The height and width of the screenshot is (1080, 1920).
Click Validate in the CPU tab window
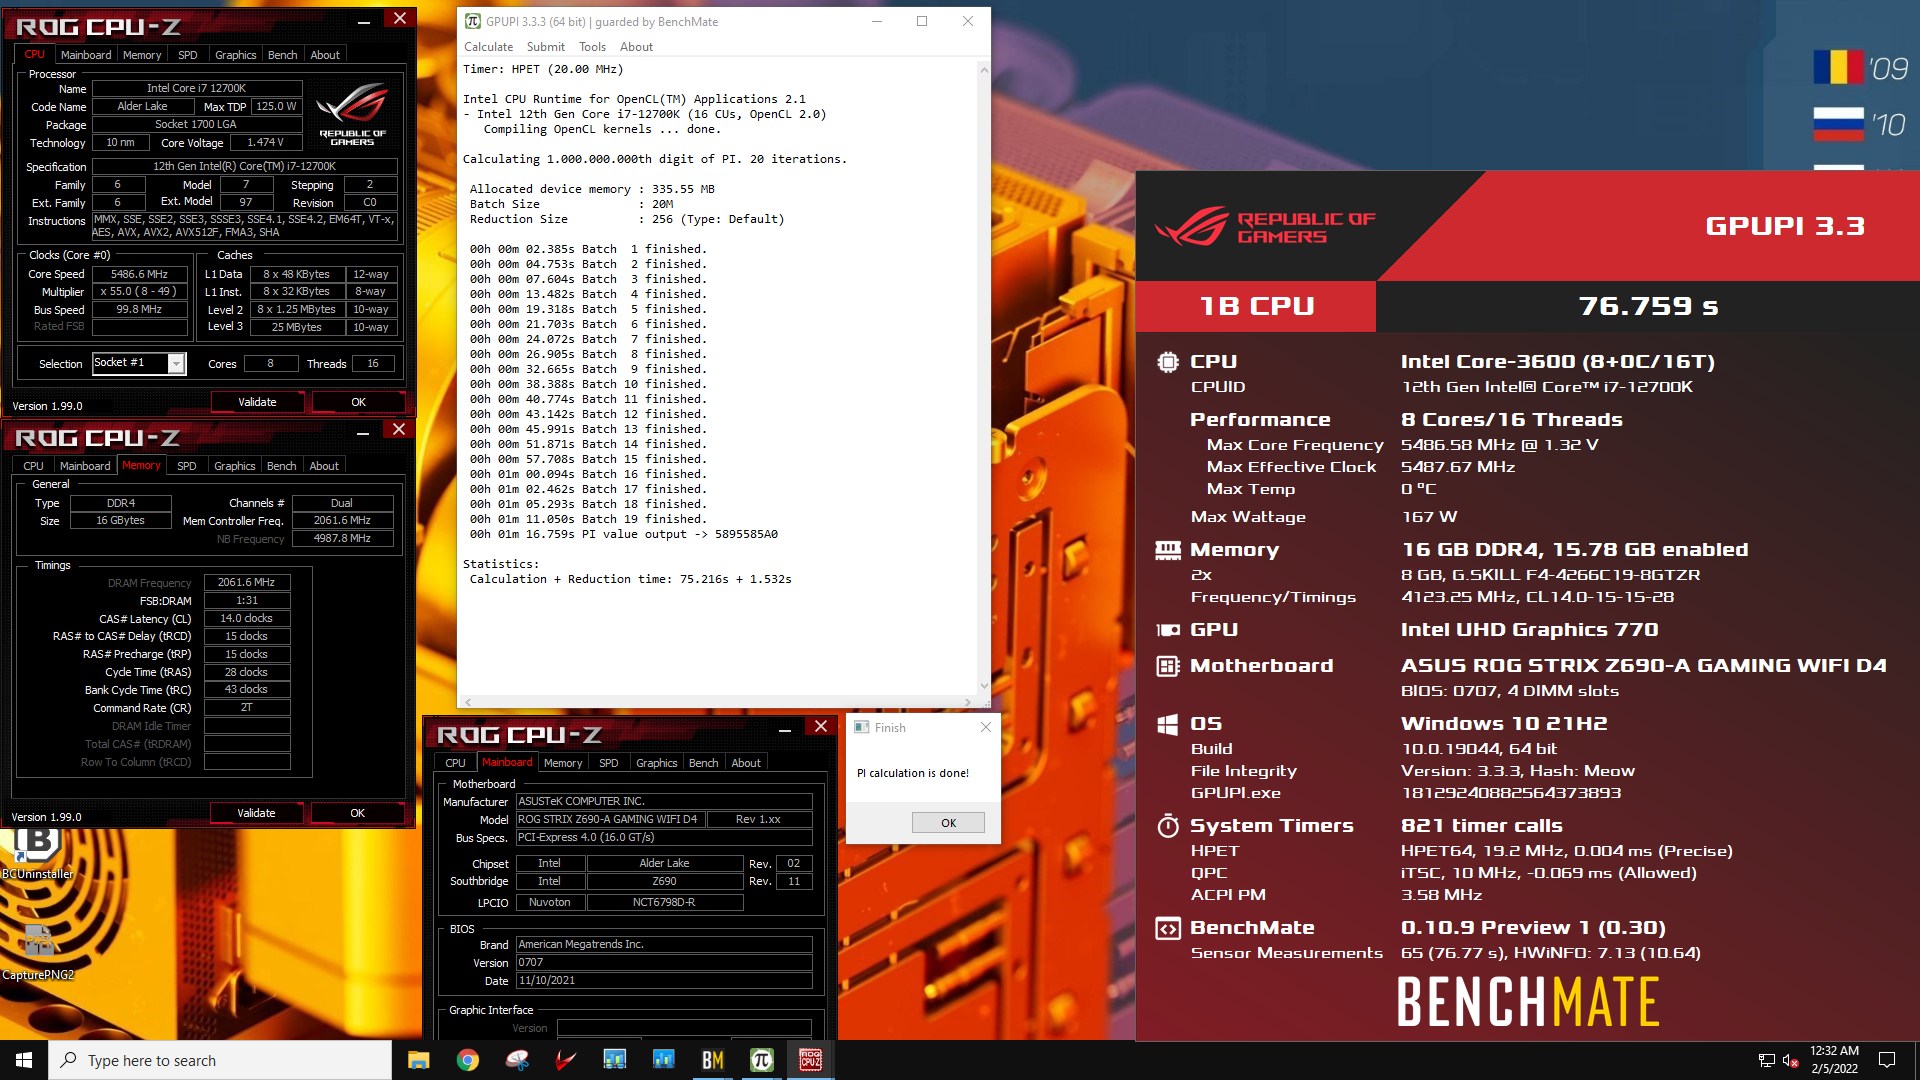257,402
